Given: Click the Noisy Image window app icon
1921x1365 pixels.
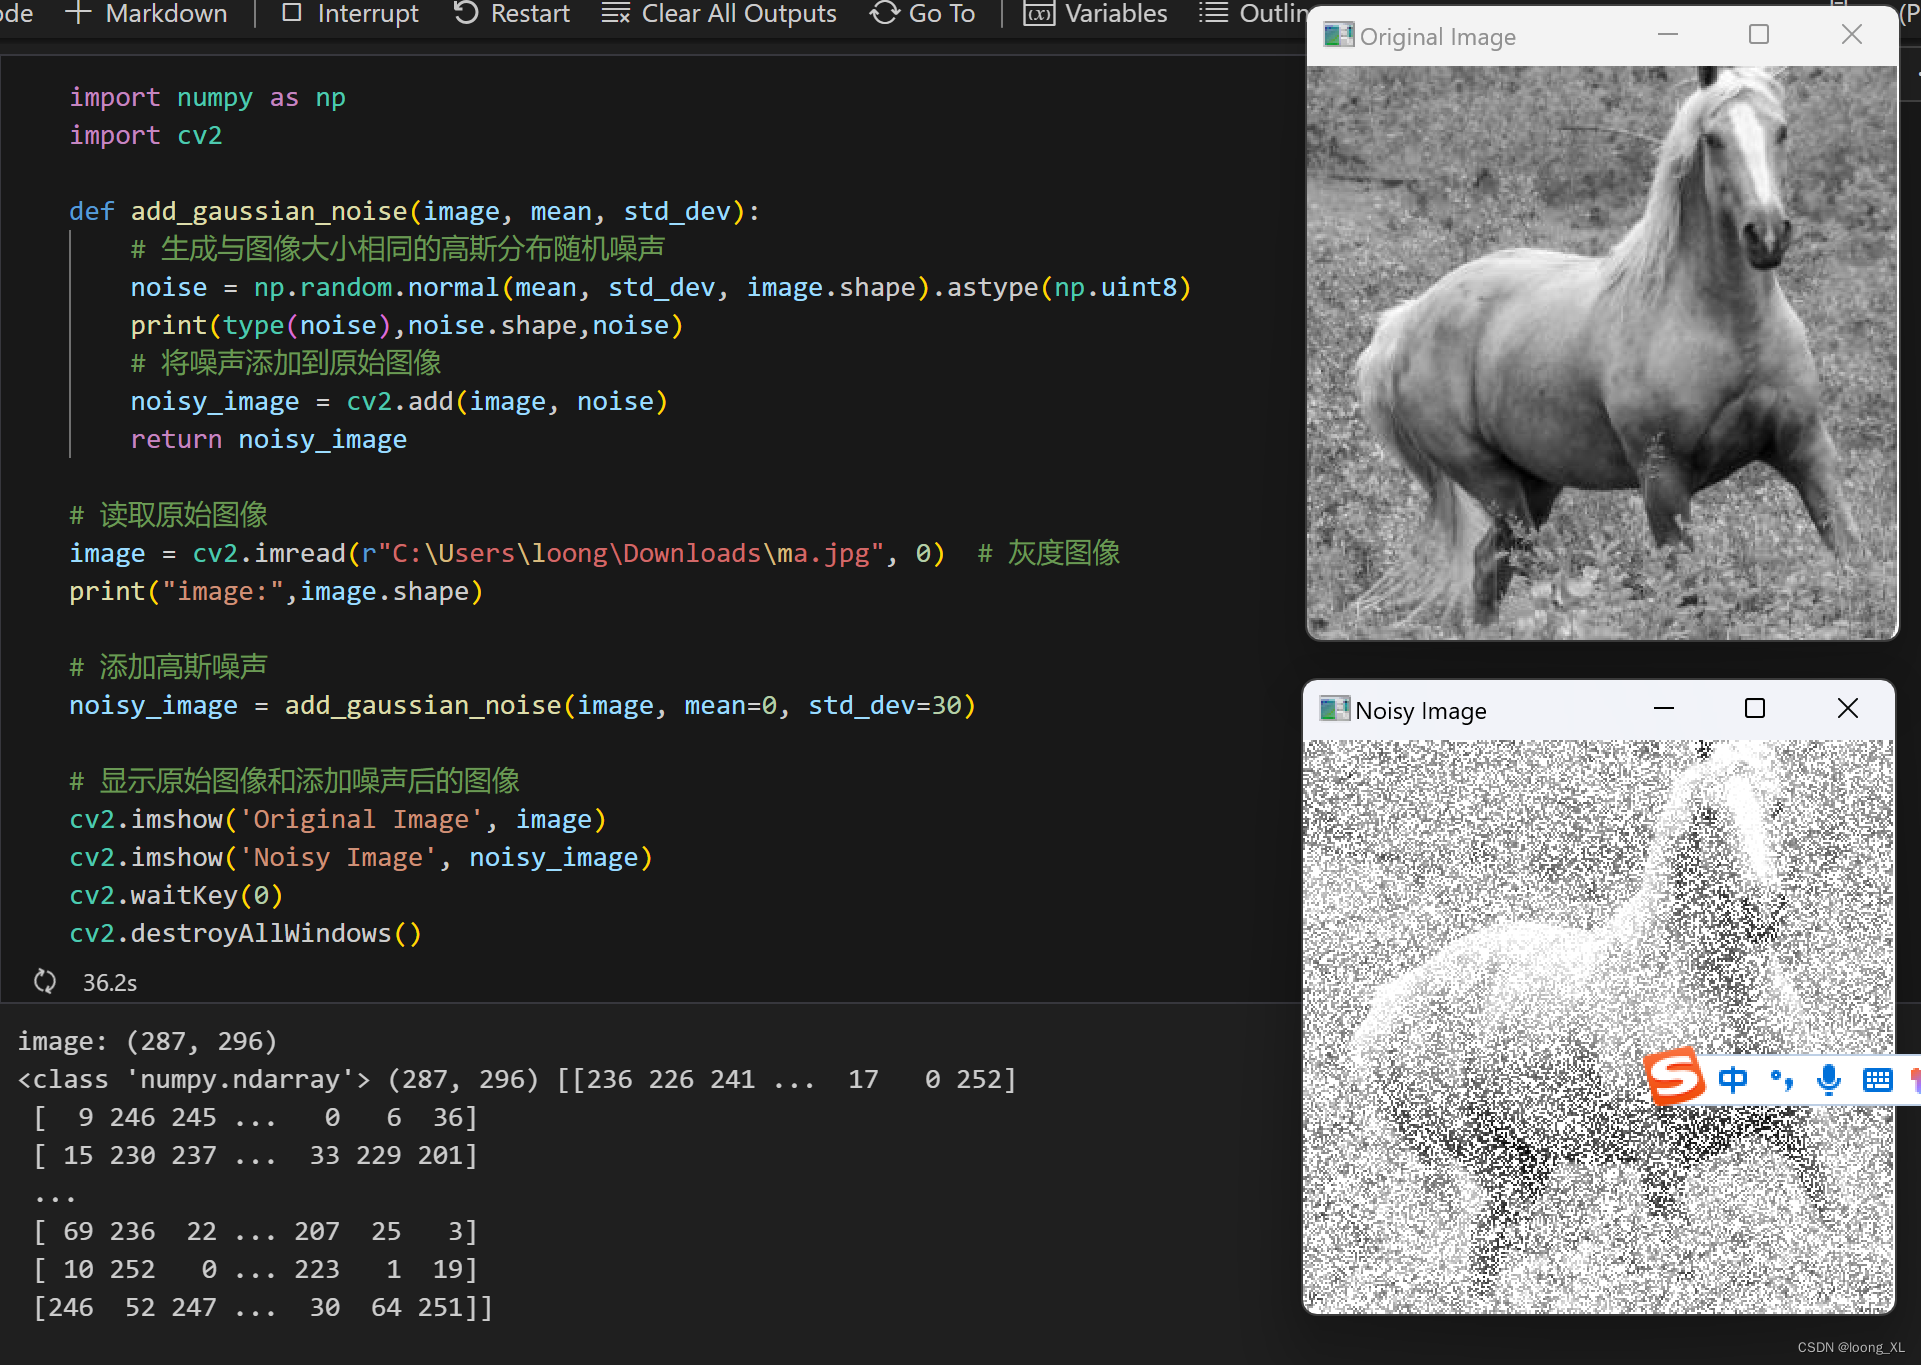Looking at the screenshot, I should click(x=1334, y=709).
